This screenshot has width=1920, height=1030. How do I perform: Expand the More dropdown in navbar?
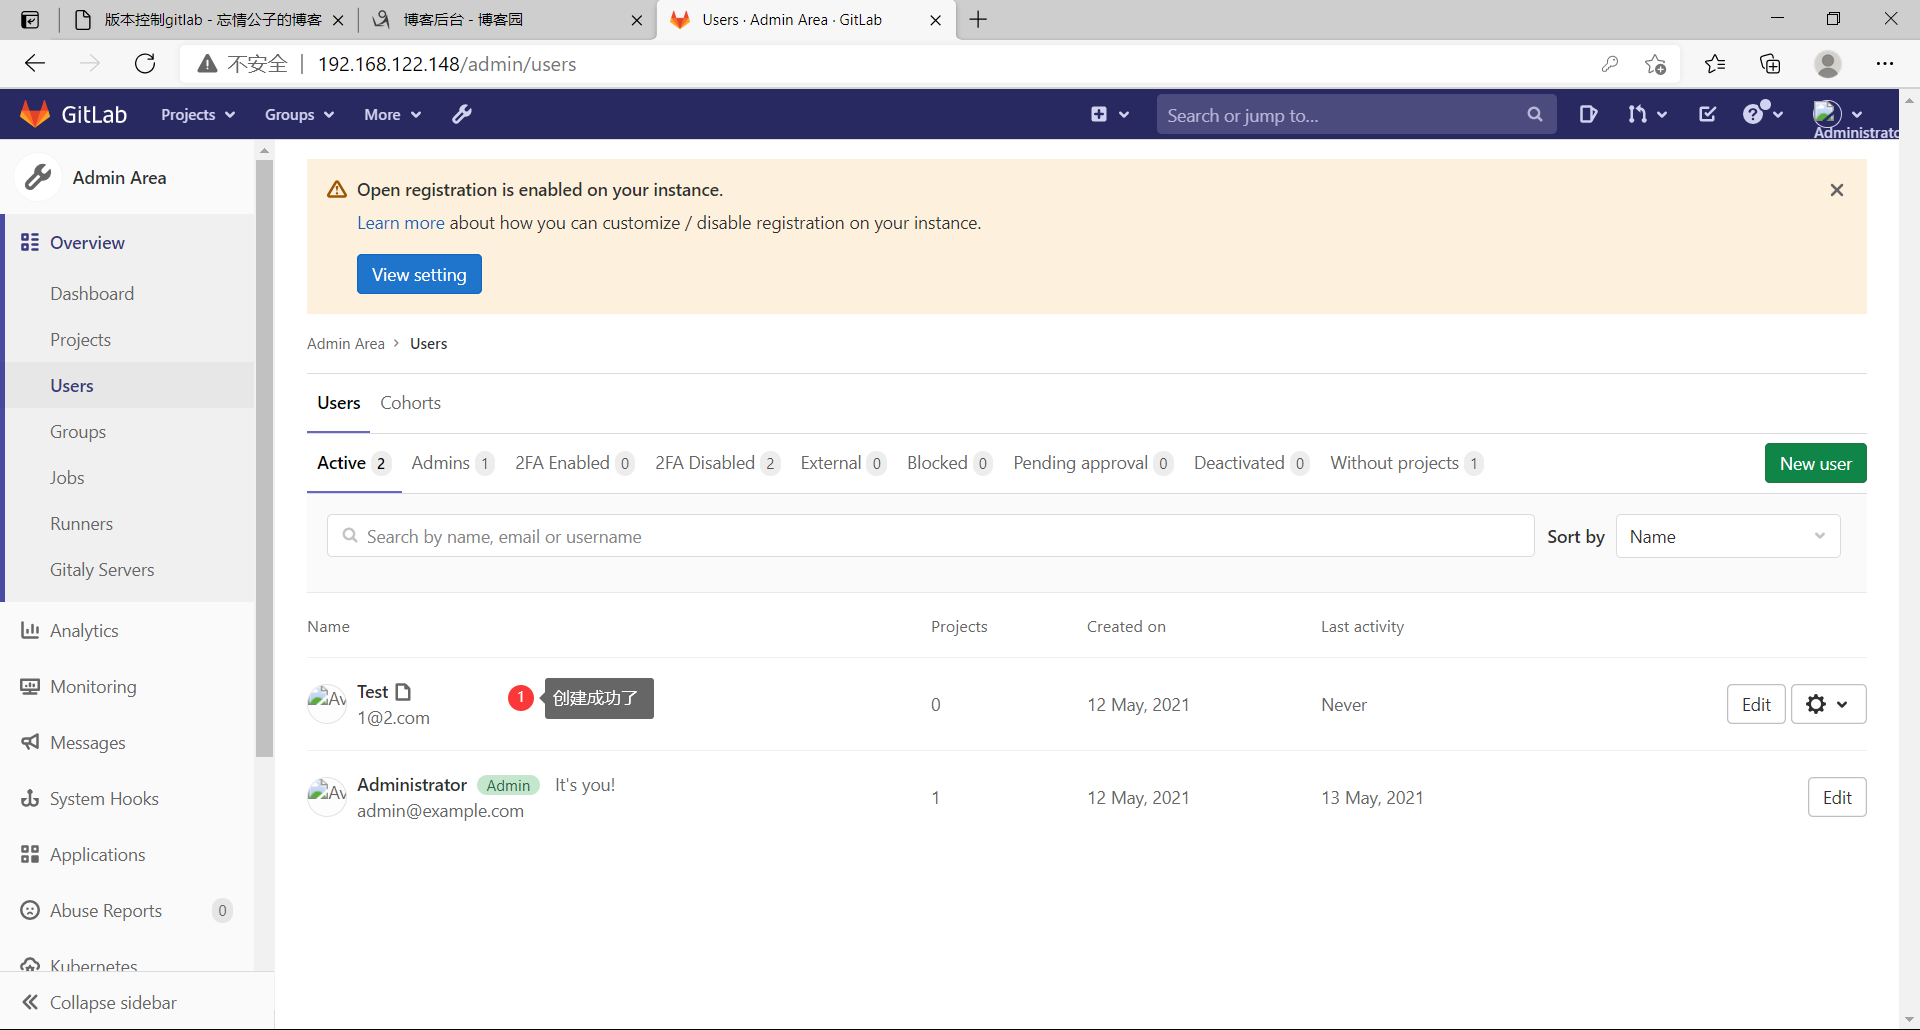coord(392,114)
